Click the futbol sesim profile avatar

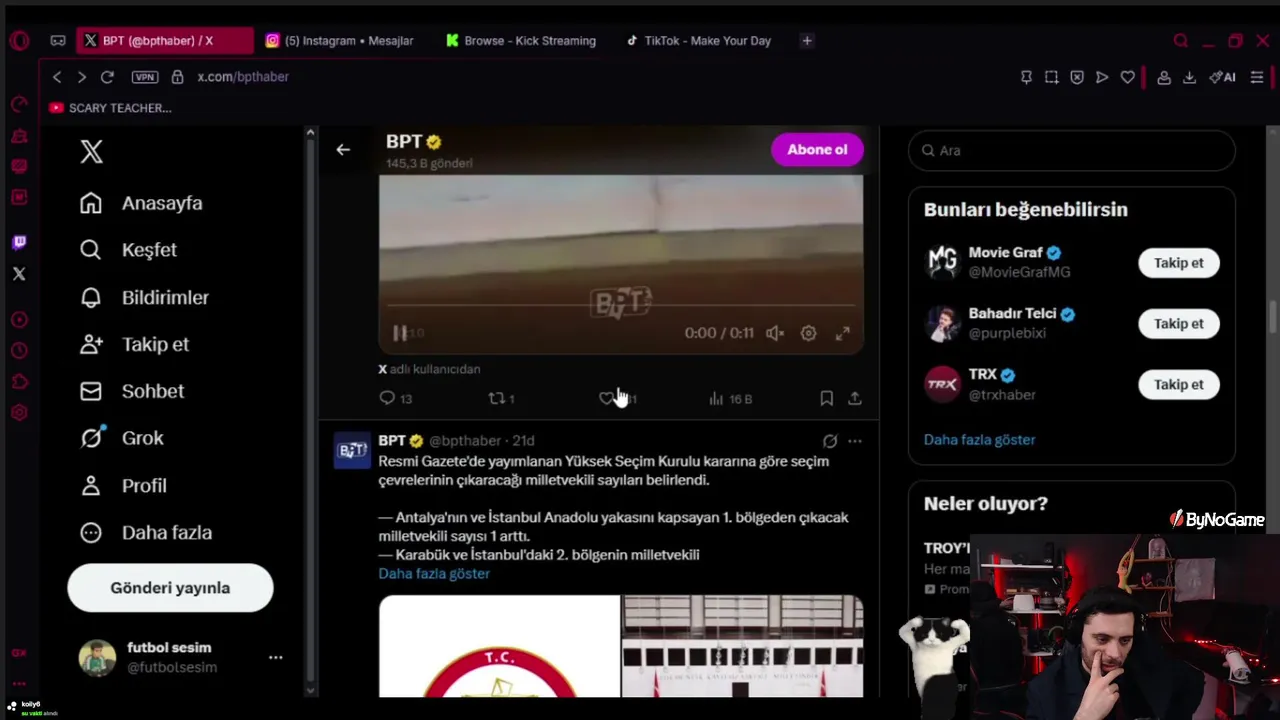pyautogui.click(x=97, y=657)
